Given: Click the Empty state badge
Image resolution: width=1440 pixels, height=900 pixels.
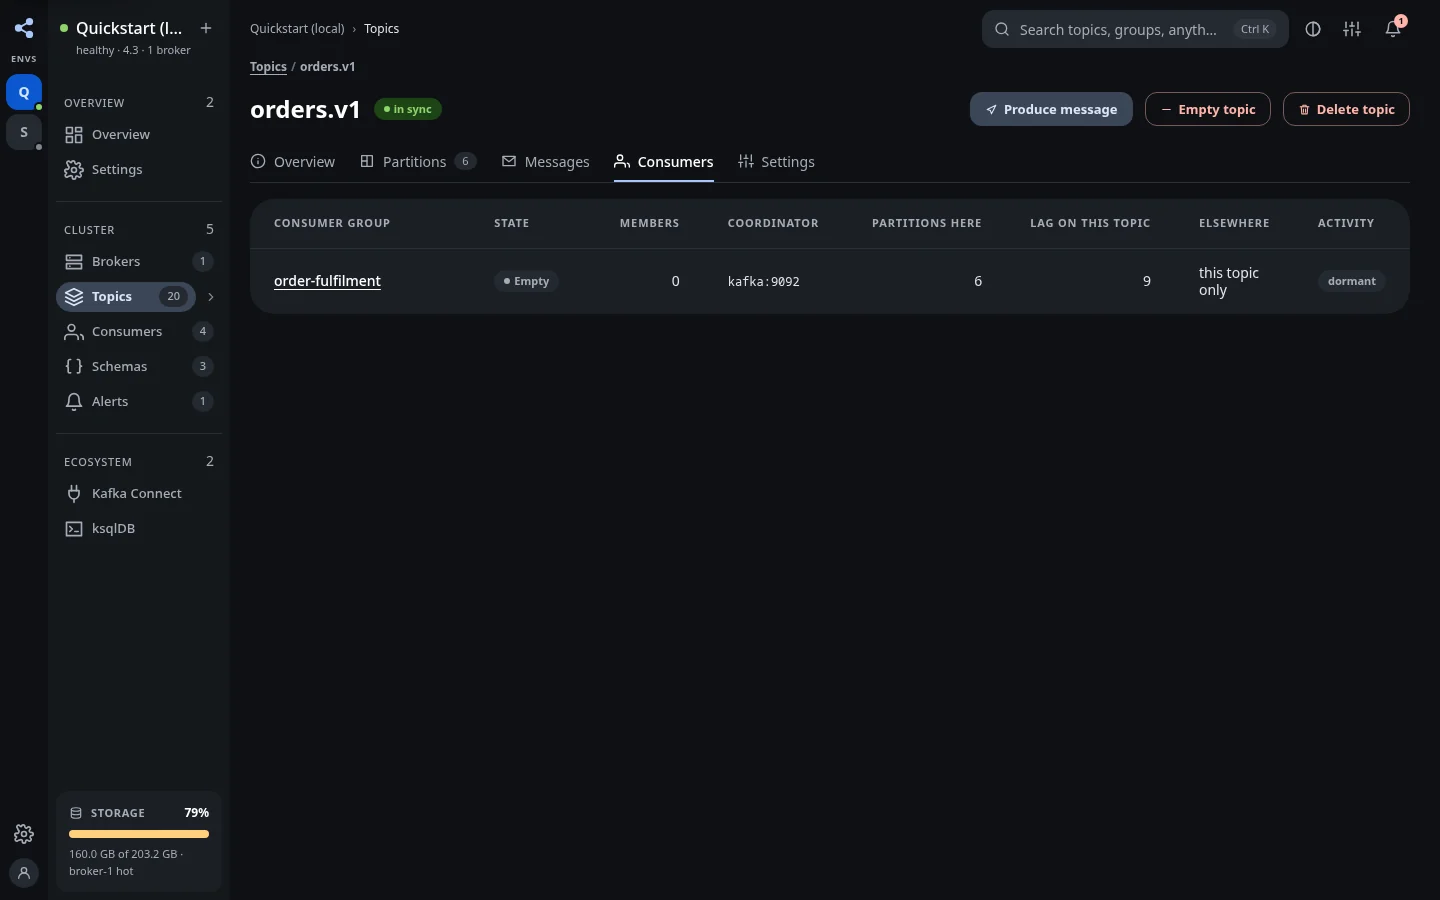Looking at the screenshot, I should (x=526, y=281).
